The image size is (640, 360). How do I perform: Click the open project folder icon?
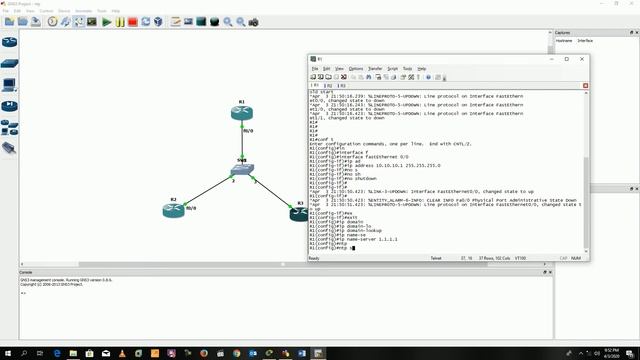[x=23, y=22]
